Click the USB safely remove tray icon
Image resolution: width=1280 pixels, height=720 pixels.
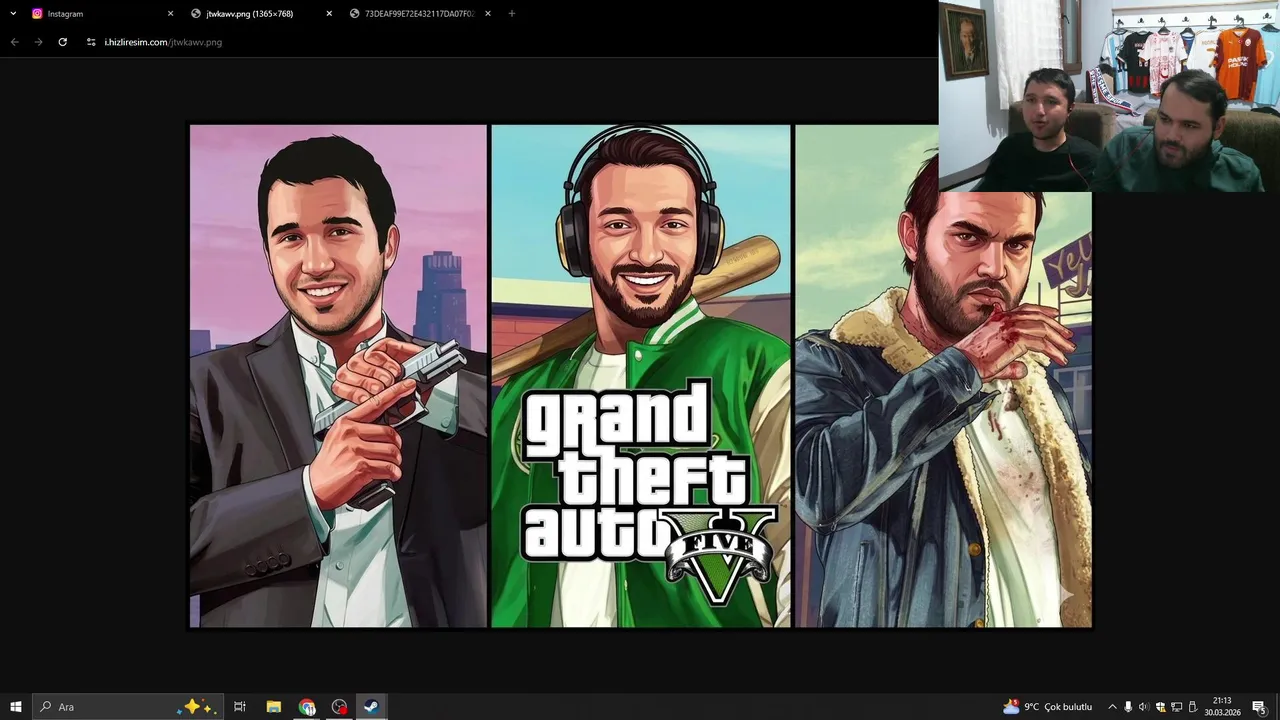pyautogui.click(x=1192, y=707)
